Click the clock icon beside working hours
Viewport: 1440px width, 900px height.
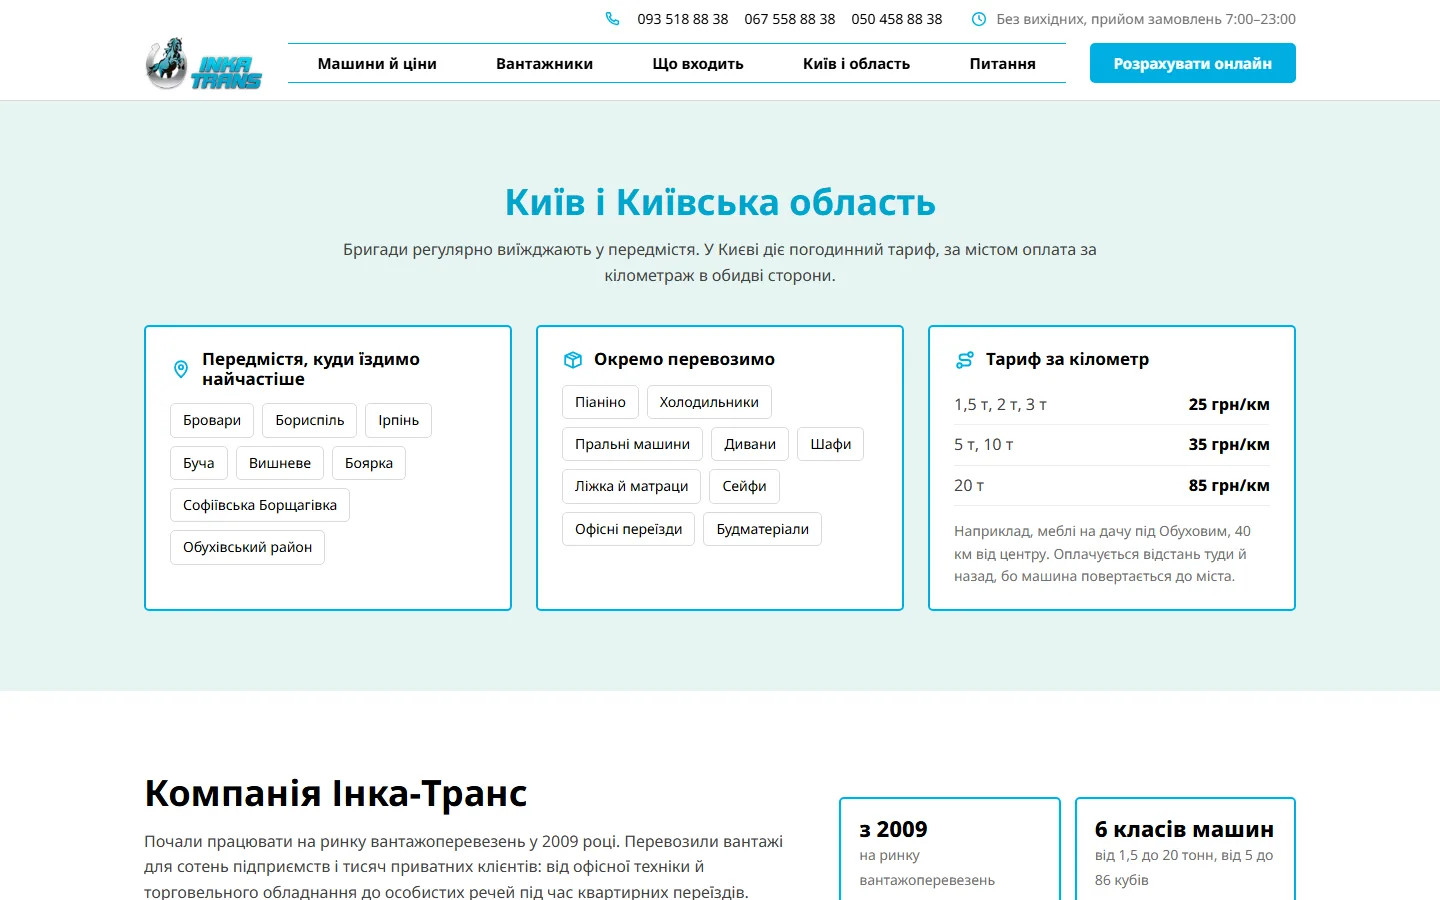coord(979,19)
